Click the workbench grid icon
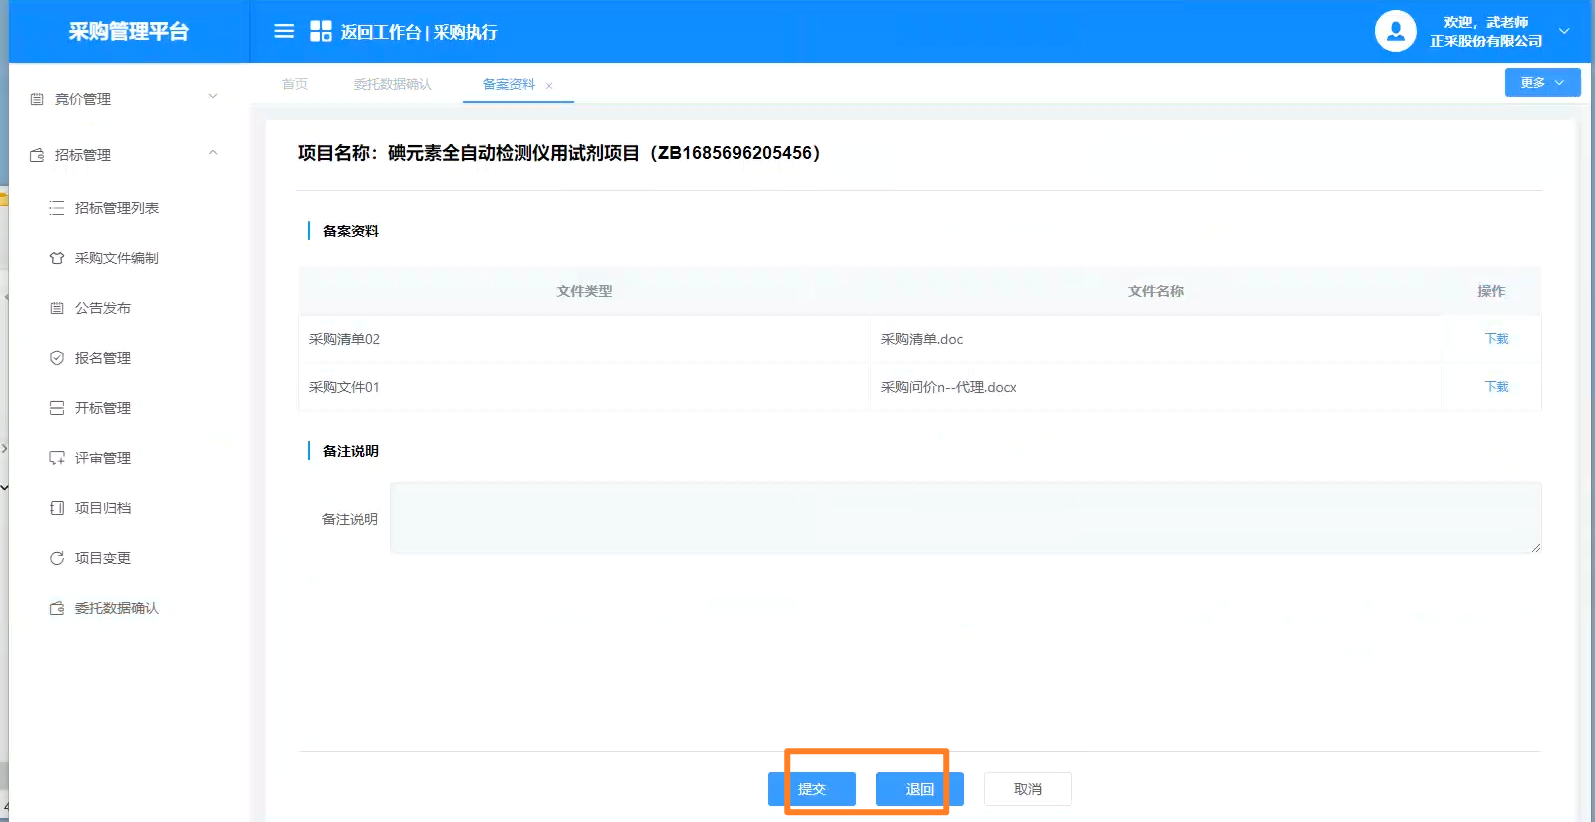 point(320,31)
